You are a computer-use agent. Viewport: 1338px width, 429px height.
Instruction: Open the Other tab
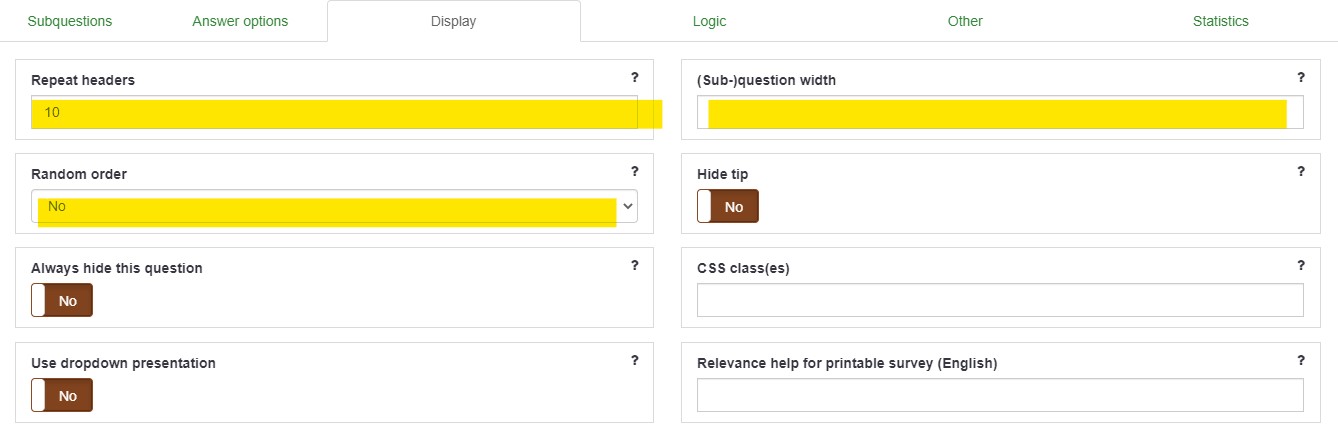point(965,21)
